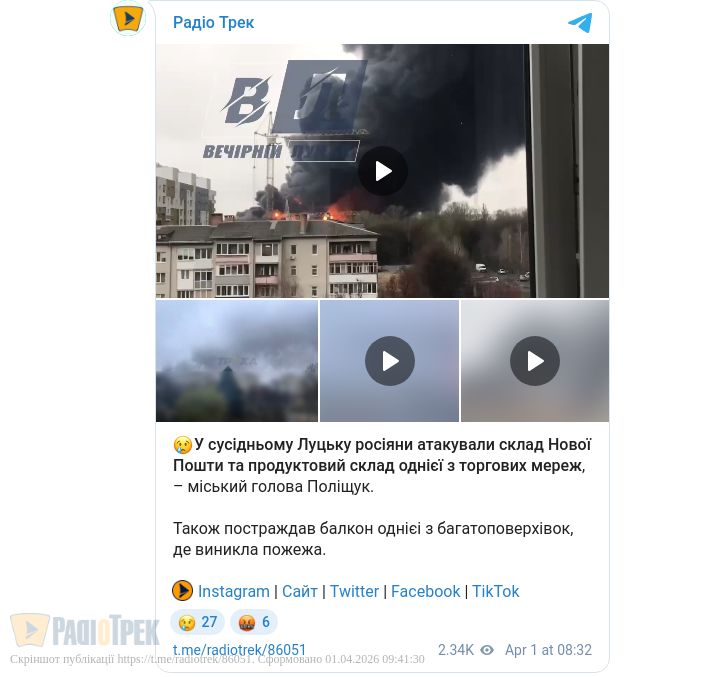Click the orange play icon before Instagram
The height and width of the screenshot is (677, 720).
click(x=182, y=591)
